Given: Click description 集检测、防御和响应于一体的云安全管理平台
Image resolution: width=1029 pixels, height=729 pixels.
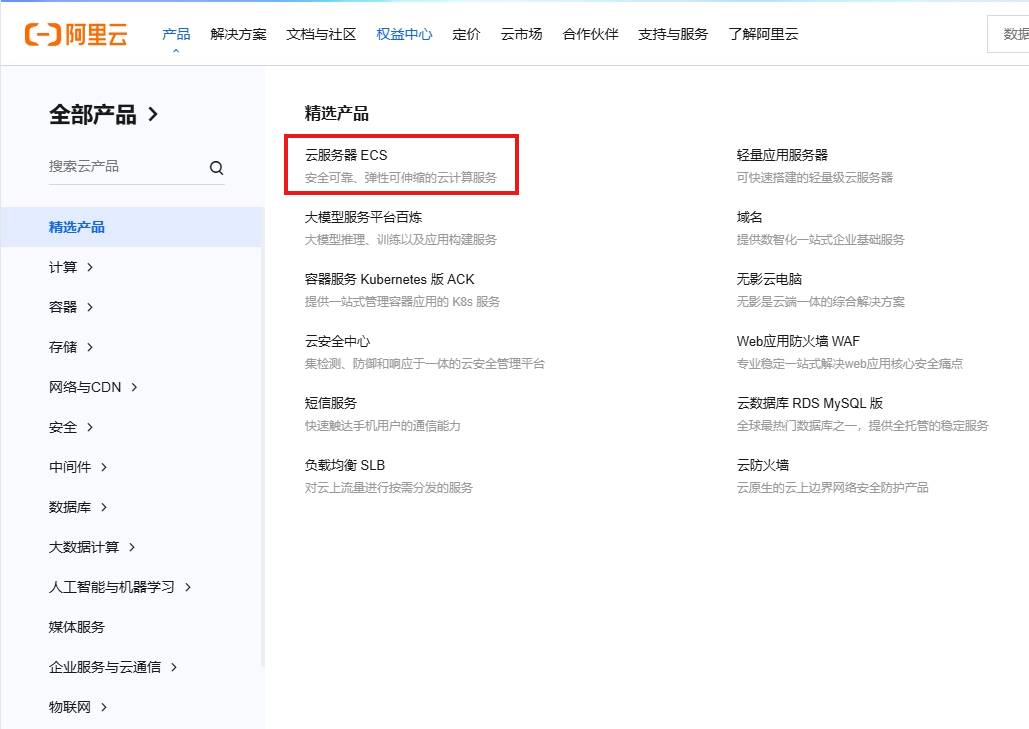Looking at the screenshot, I should coord(425,364).
